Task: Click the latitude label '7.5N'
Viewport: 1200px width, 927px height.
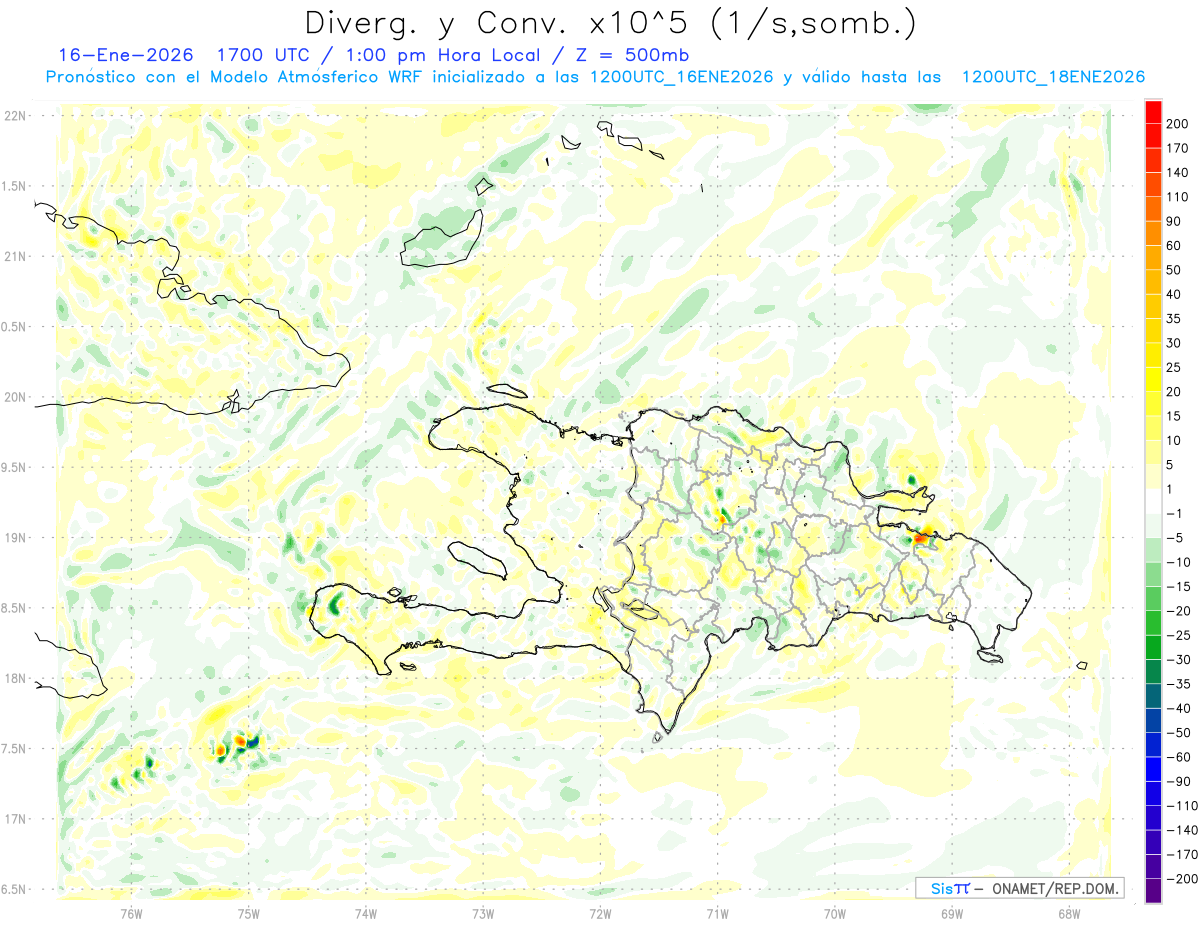Action: pyautogui.click(x=14, y=748)
